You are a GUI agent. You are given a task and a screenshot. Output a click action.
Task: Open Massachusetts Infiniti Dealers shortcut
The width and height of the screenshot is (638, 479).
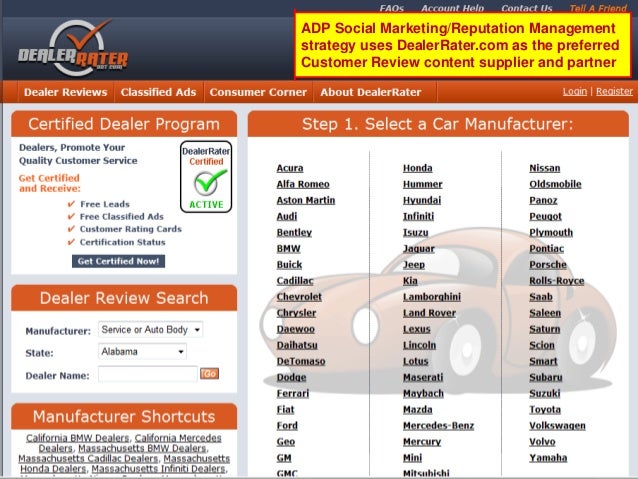[x=158, y=469]
